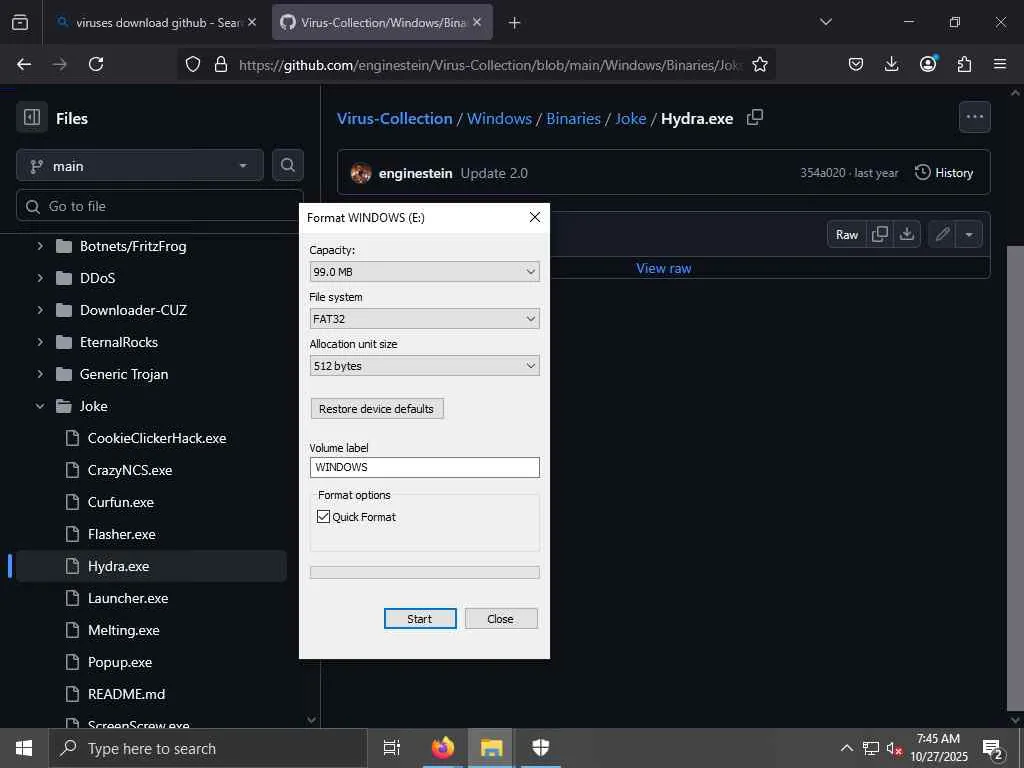Image resolution: width=1024 pixels, height=768 pixels.
Task: Collapse the Joke folder chevron
Action: click(x=40, y=406)
